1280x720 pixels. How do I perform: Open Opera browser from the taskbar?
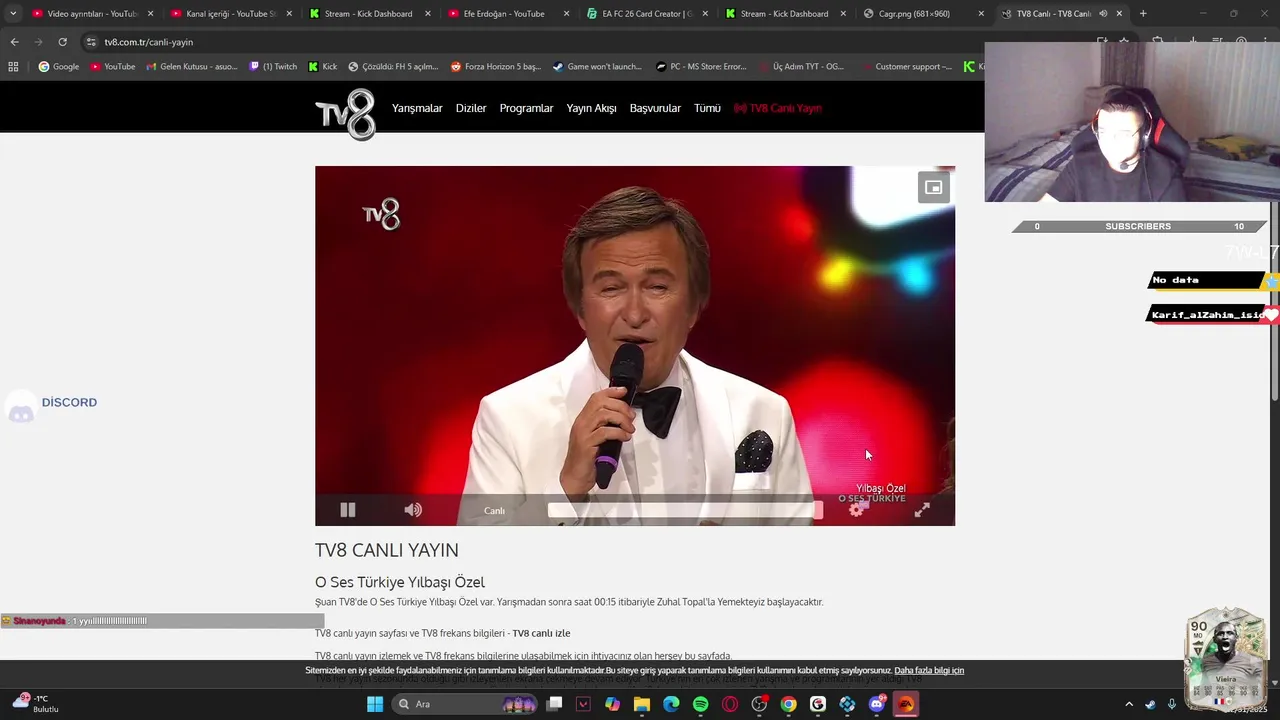pyautogui.click(x=730, y=704)
